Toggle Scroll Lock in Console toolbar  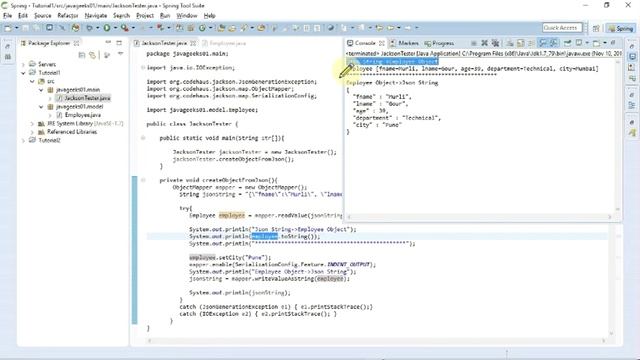(x=520, y=43)
